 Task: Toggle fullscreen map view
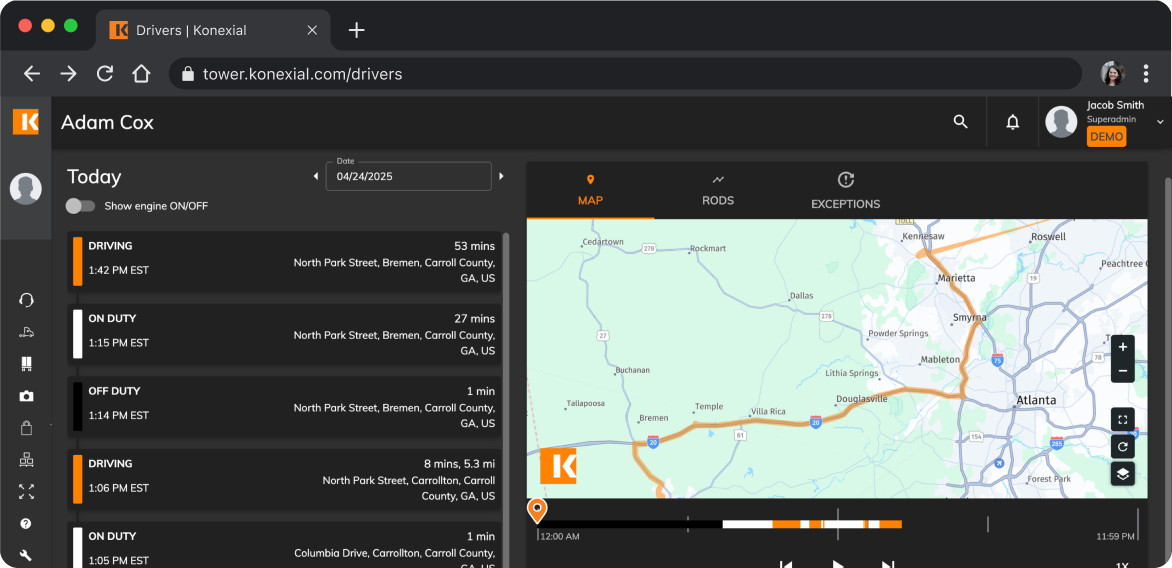pos(1123,420)
